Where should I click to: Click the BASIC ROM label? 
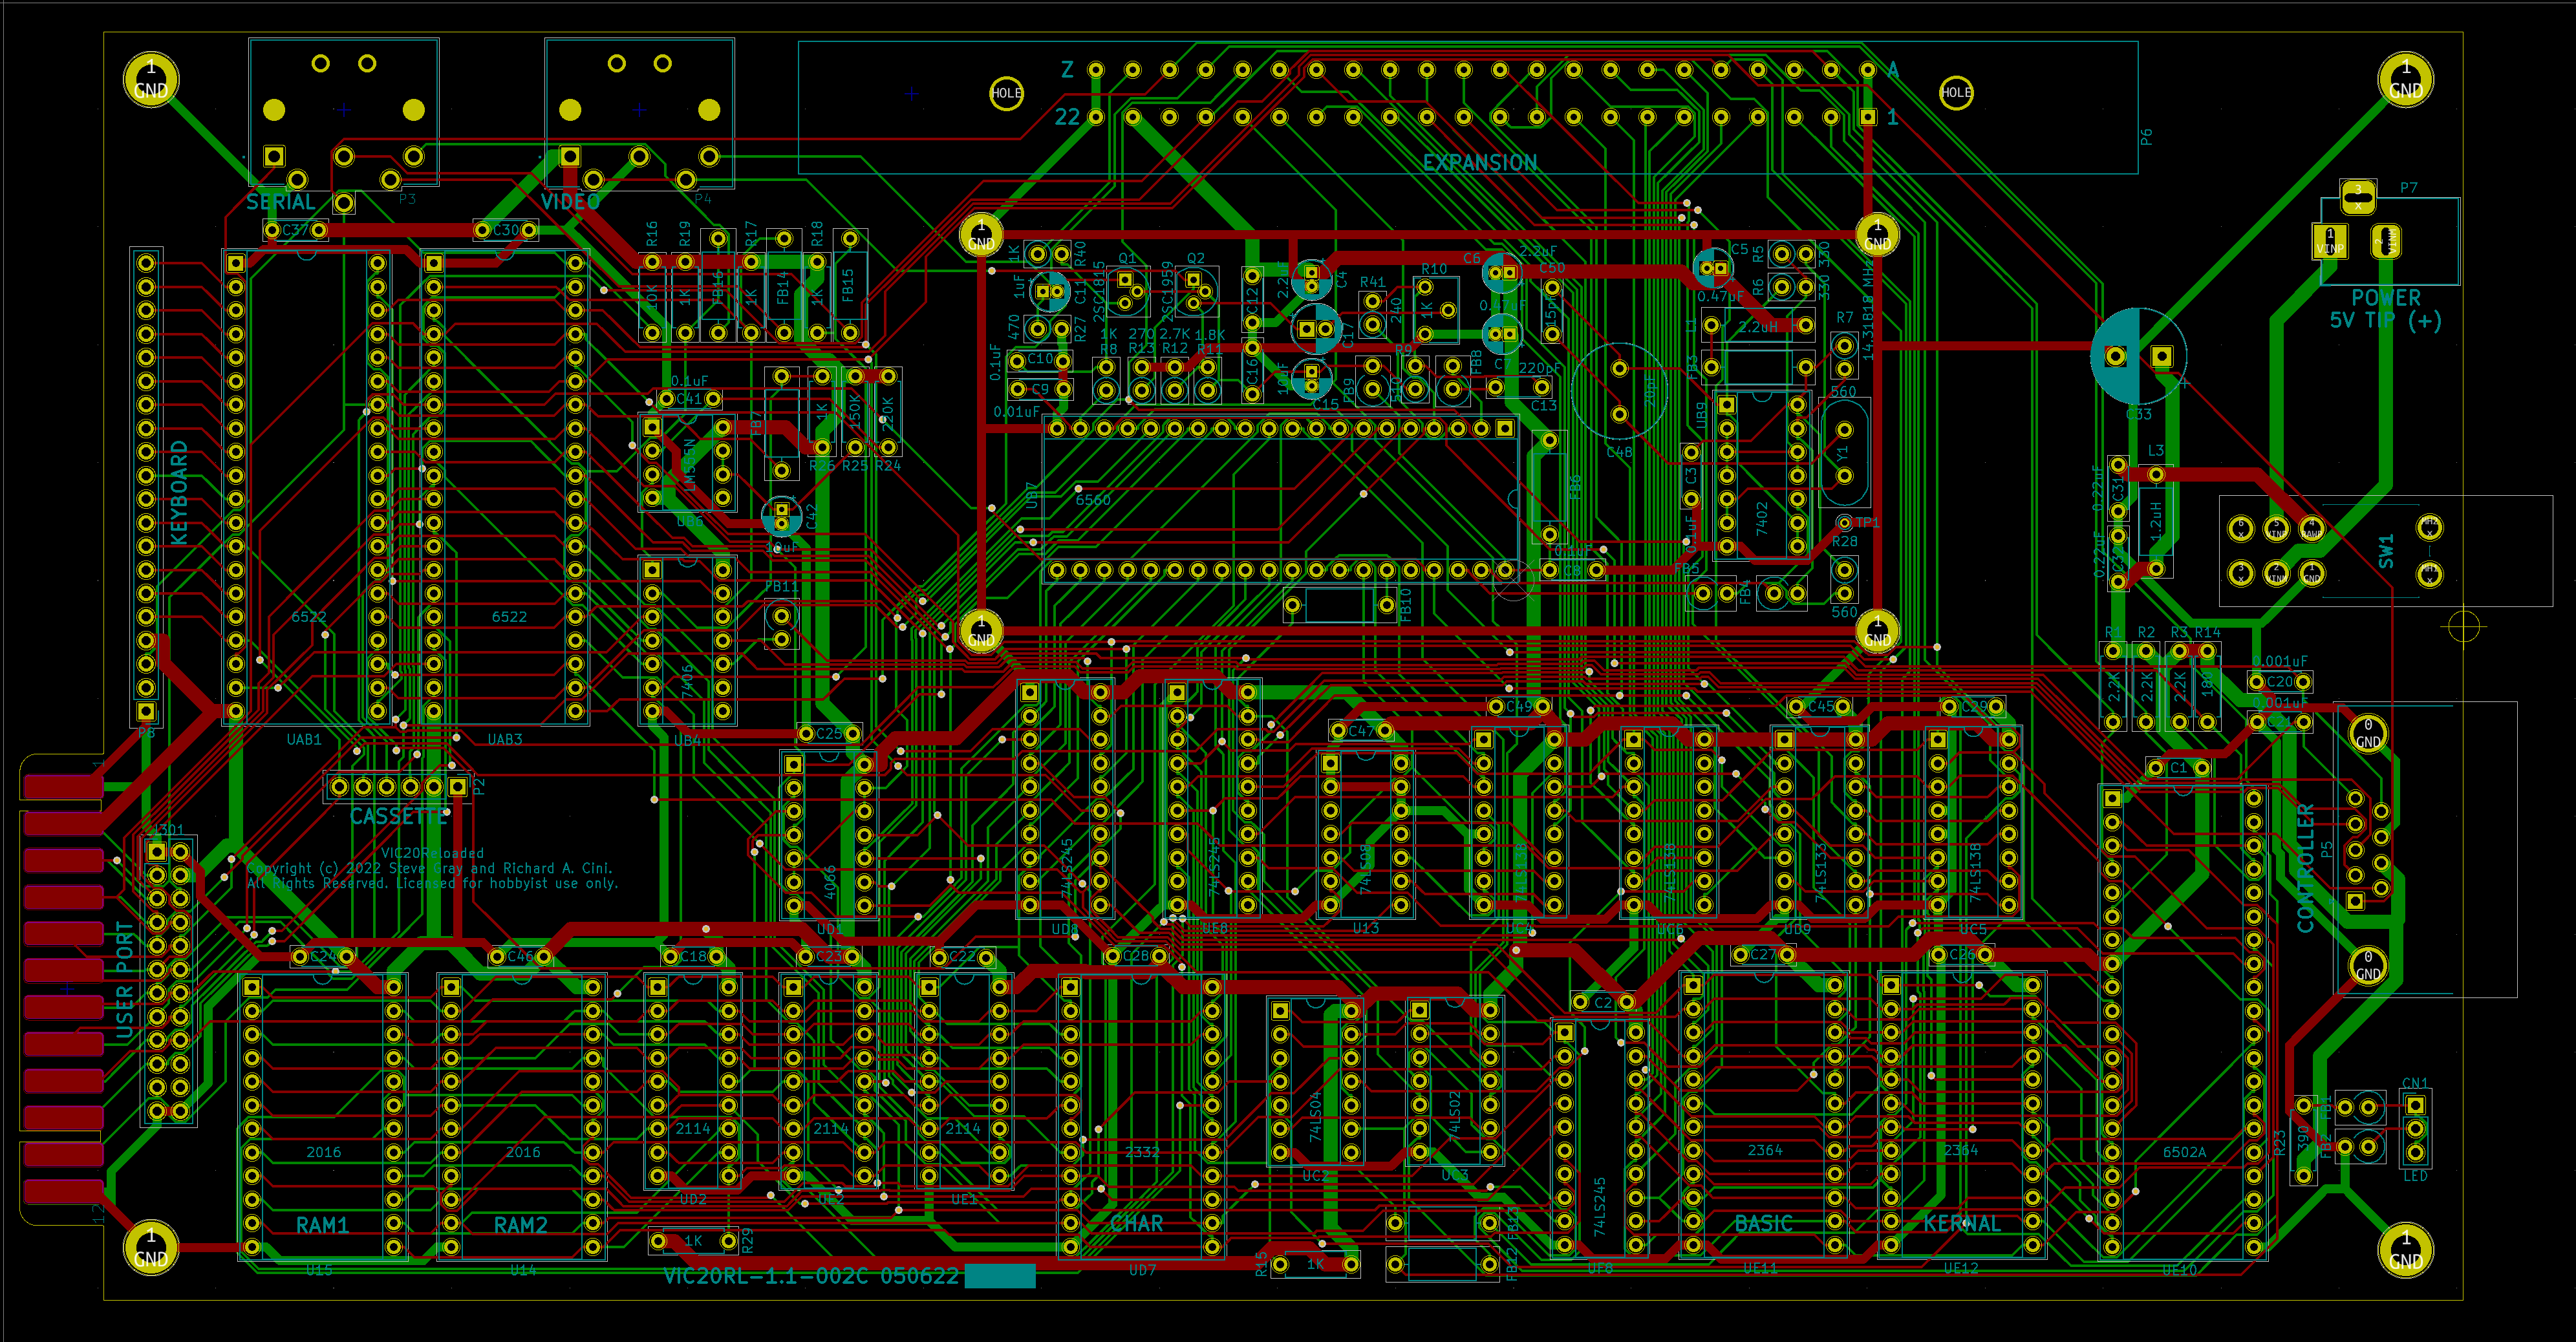[1763, 1224]
